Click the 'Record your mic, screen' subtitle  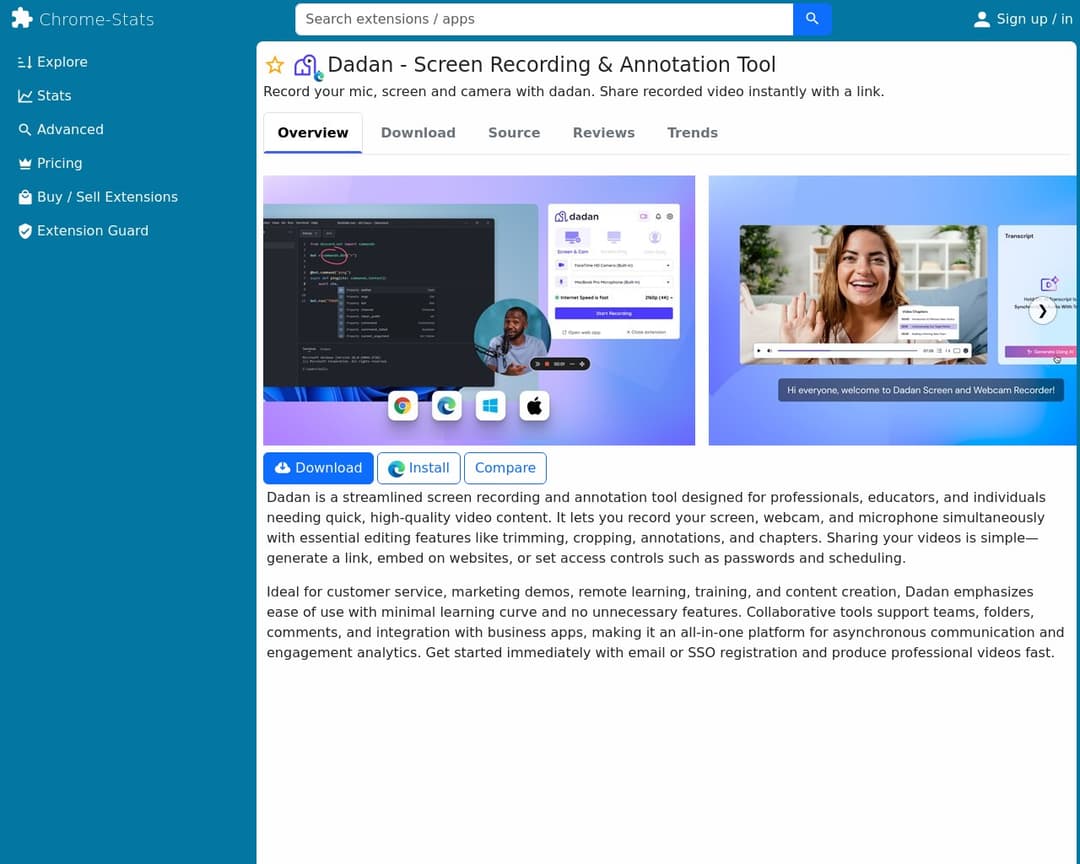[574, 92]
